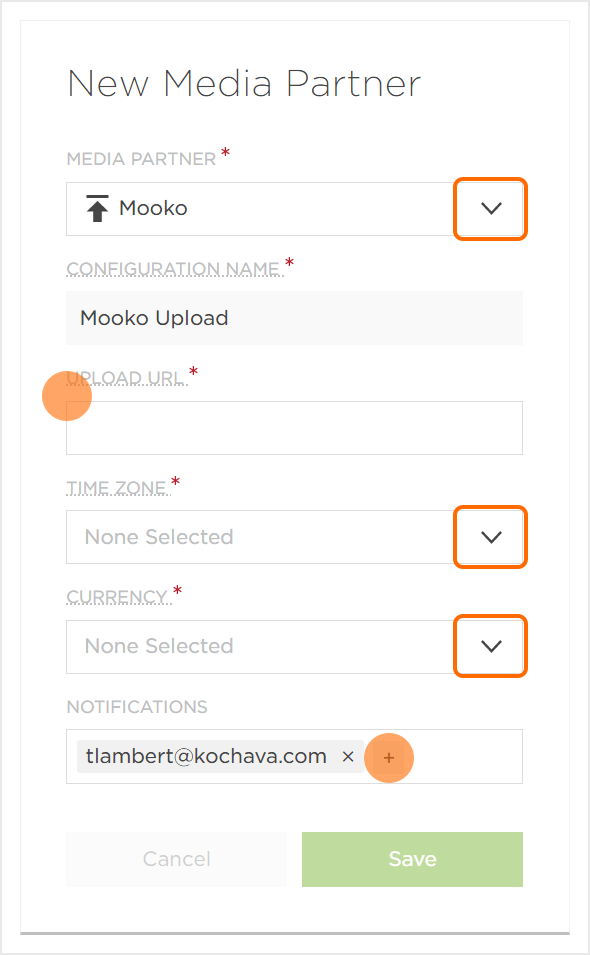Select the tlambert@kochava.com email tag

pyautogui.click(x=206, y=756)
